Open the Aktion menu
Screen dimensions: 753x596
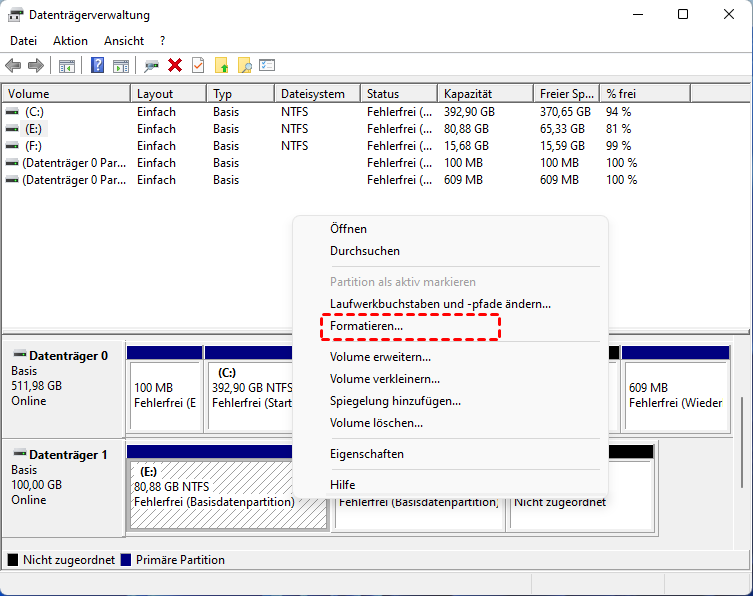70,41
